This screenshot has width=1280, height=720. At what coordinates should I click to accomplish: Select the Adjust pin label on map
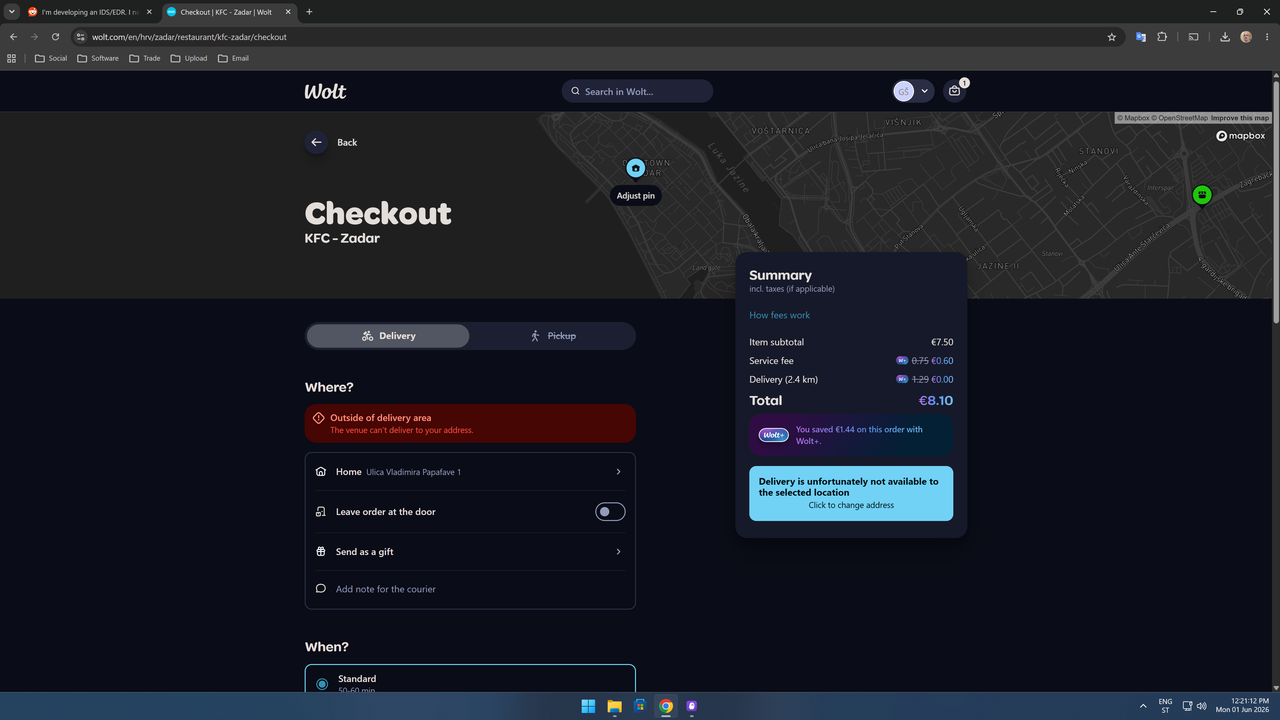click(635, 196)
